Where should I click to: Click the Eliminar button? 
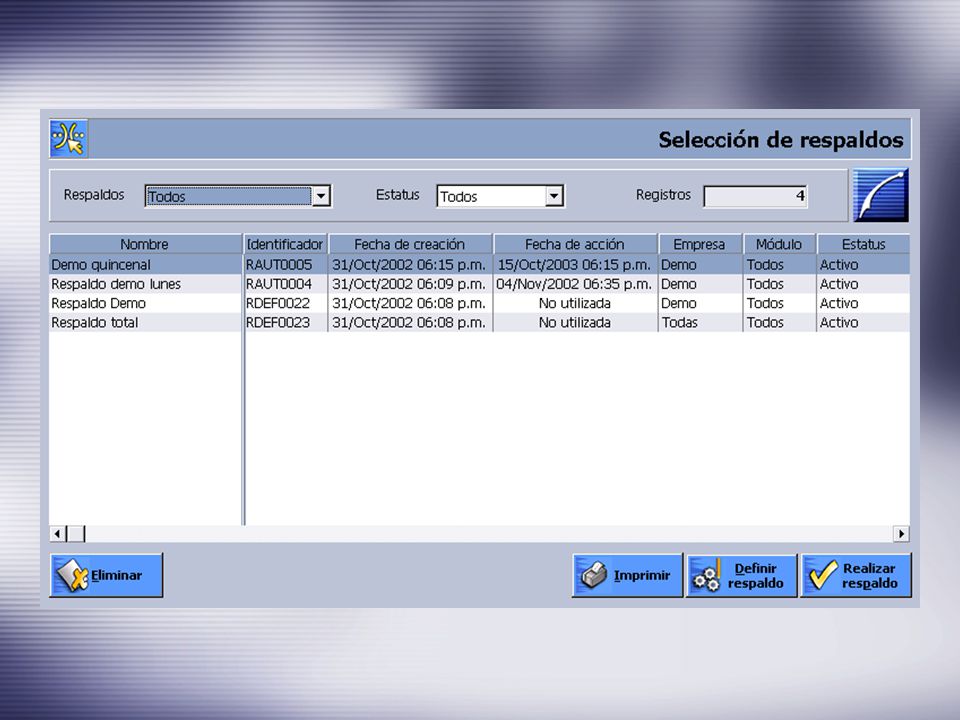click(107, 576)
